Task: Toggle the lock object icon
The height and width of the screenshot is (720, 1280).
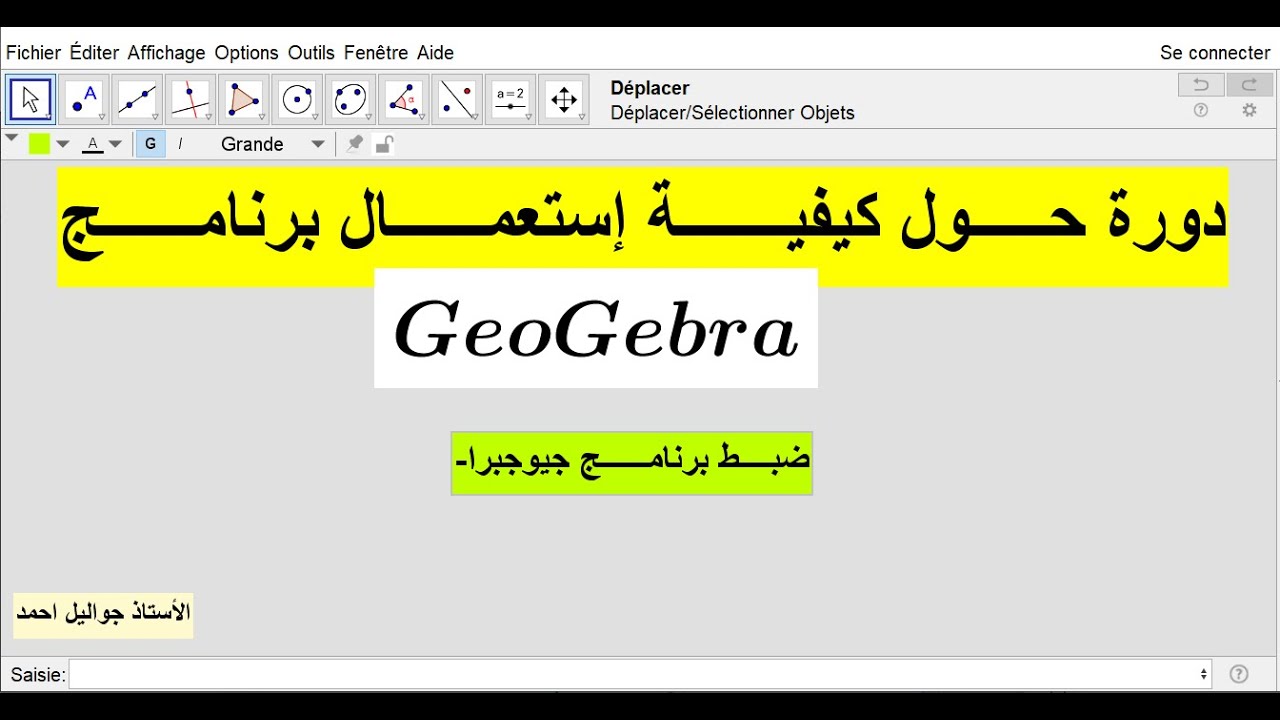Action: point(383,144)
